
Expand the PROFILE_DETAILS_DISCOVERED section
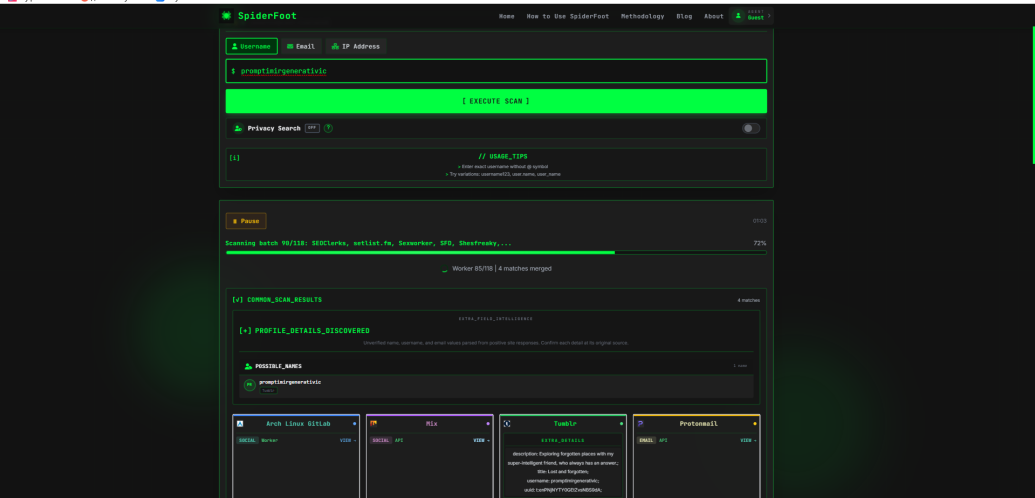(304, 331)
